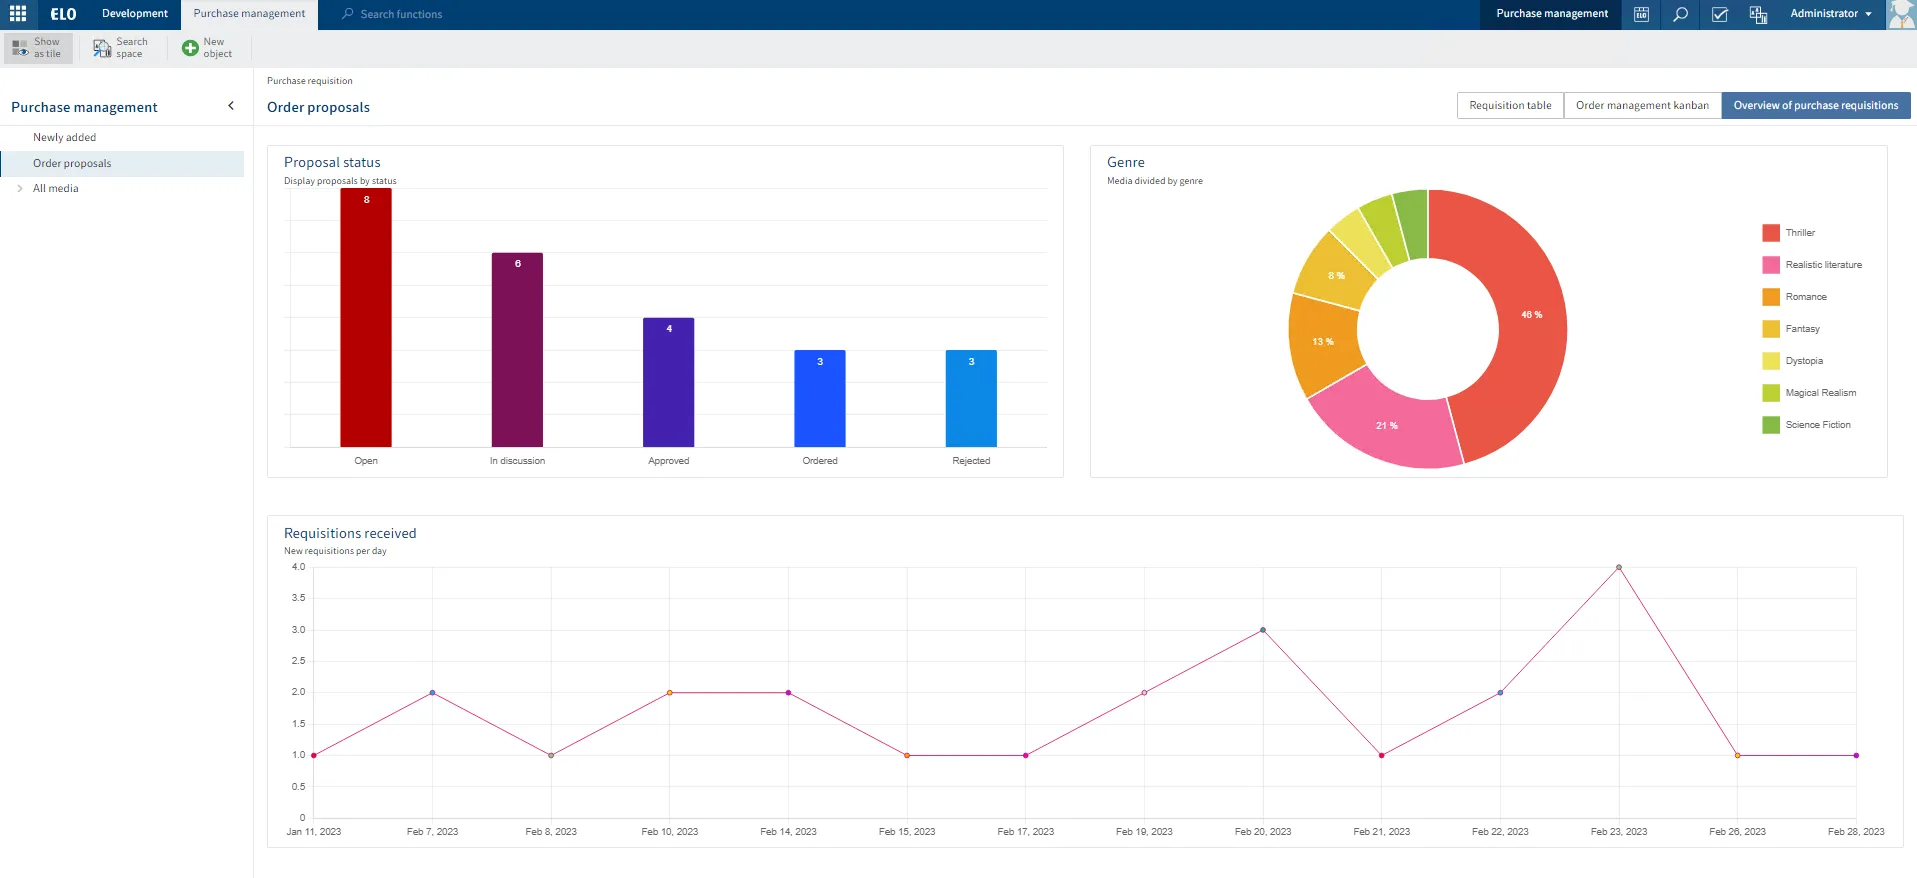Open the calendar icon in top bar

click(x=1641, y=14)
